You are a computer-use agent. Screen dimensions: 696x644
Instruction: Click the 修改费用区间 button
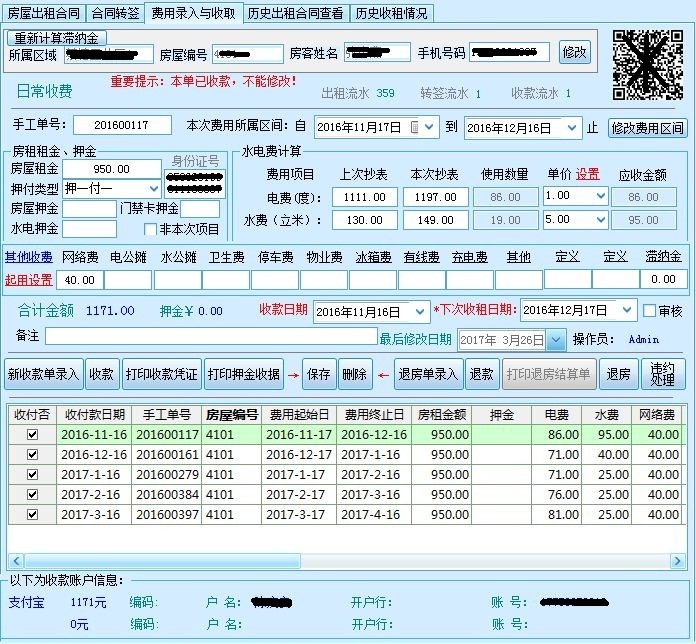click(647, 128)
